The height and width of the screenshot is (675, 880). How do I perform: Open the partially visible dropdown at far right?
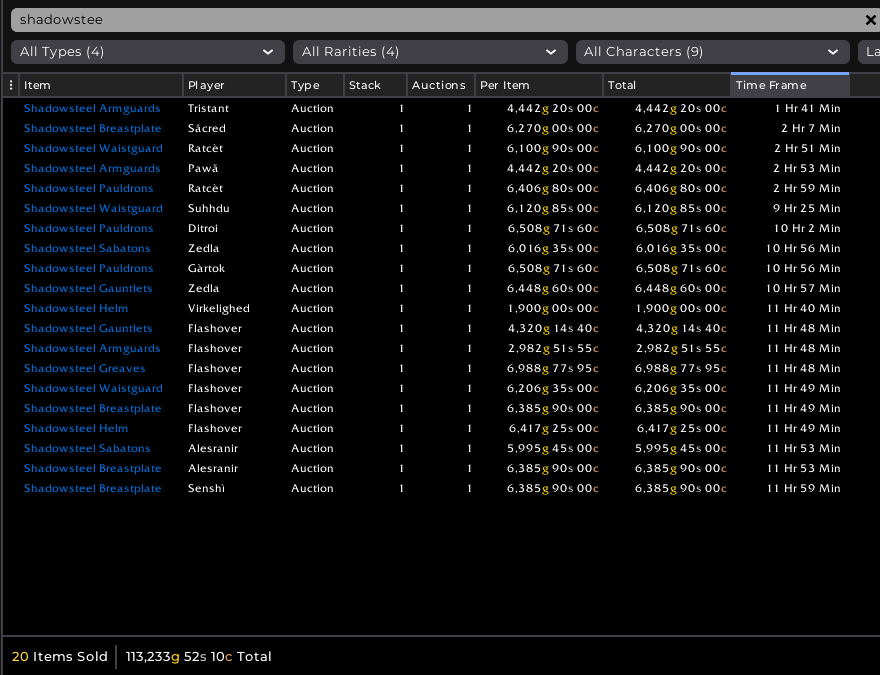click(869, 52)
